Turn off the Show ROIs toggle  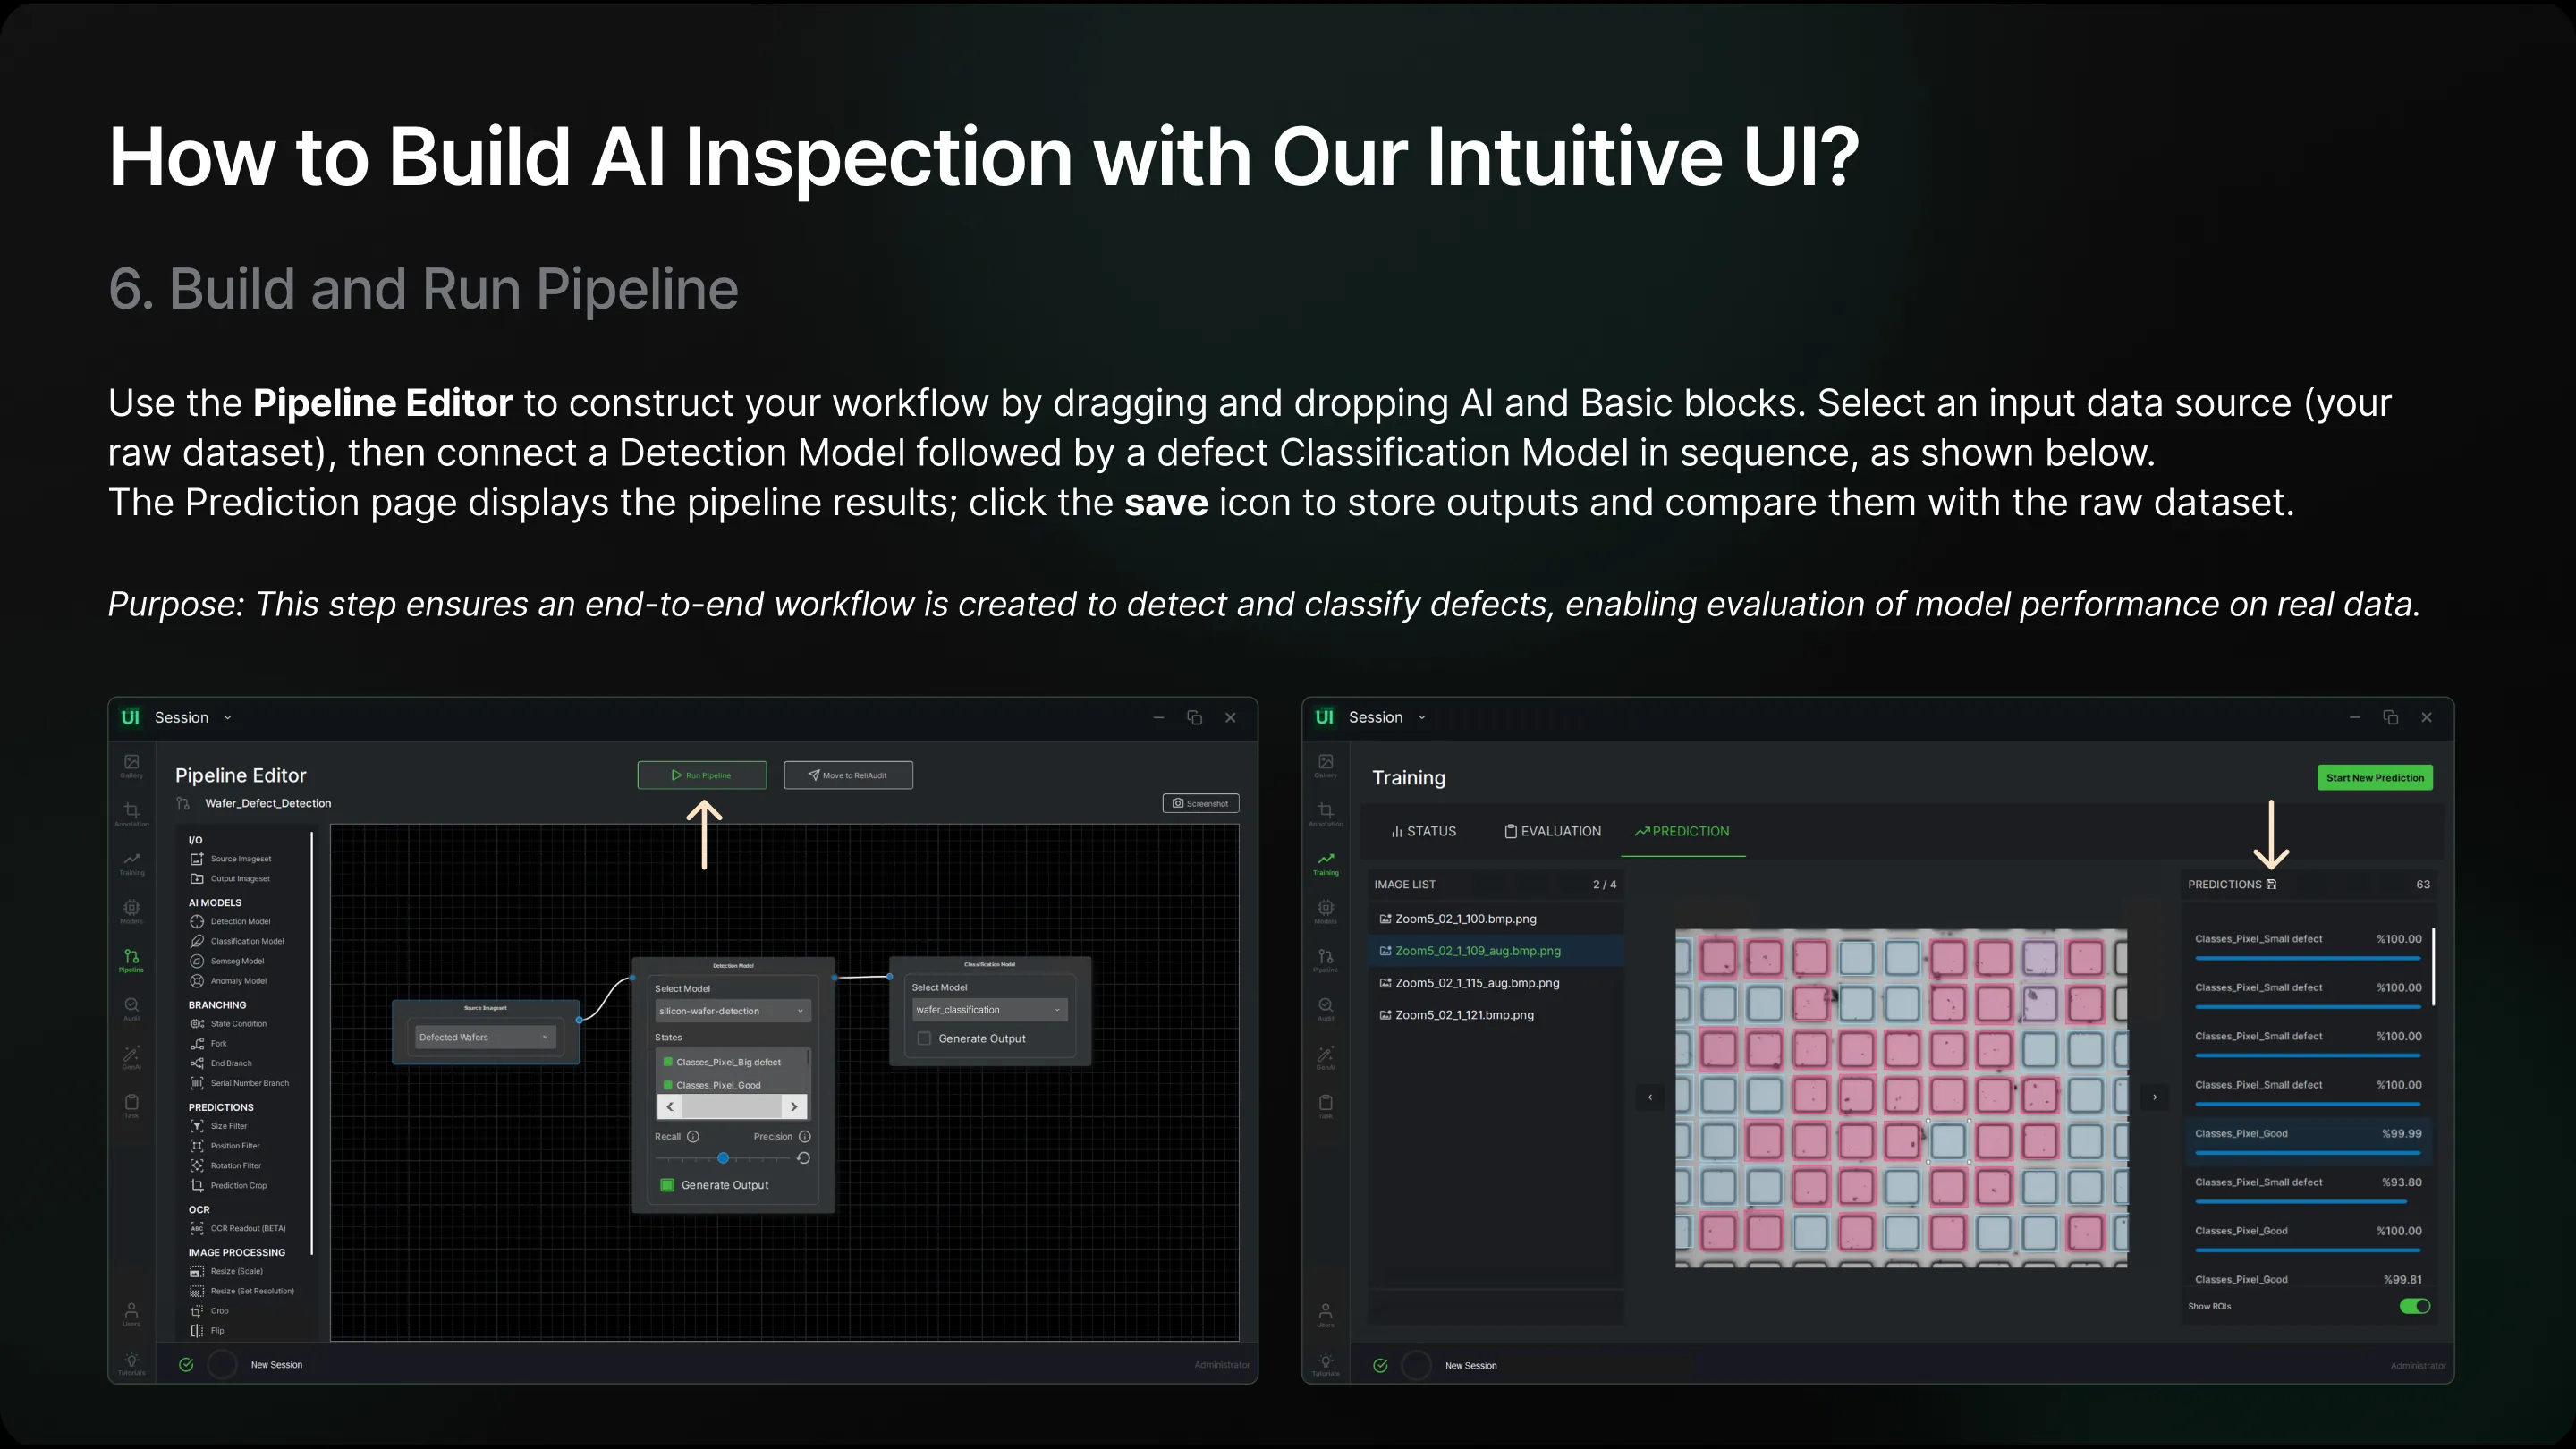pyautogui.click(x=2415, y=1306)
